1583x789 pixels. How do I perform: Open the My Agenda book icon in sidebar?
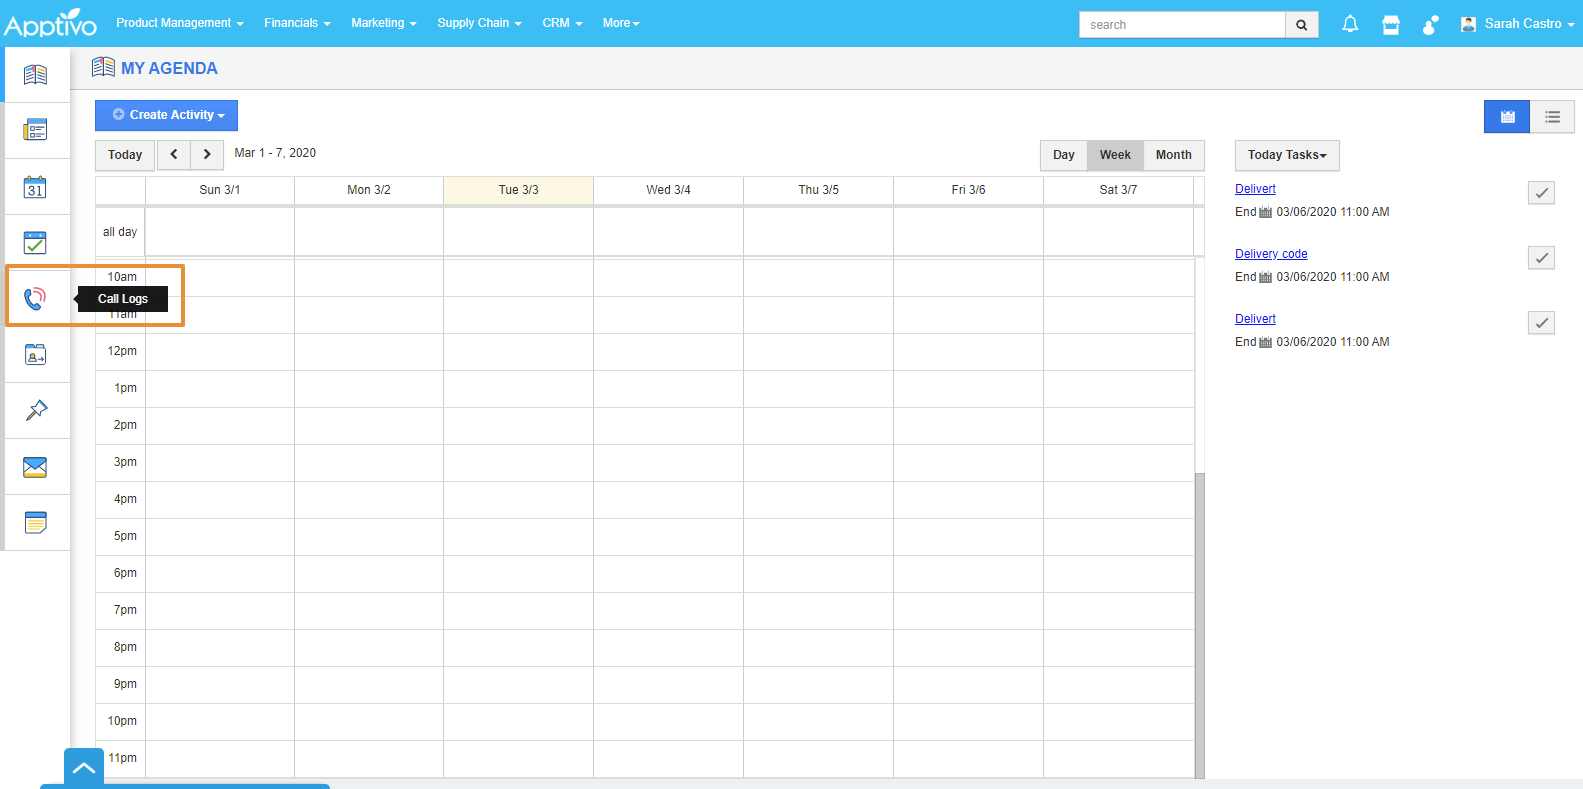35,75
